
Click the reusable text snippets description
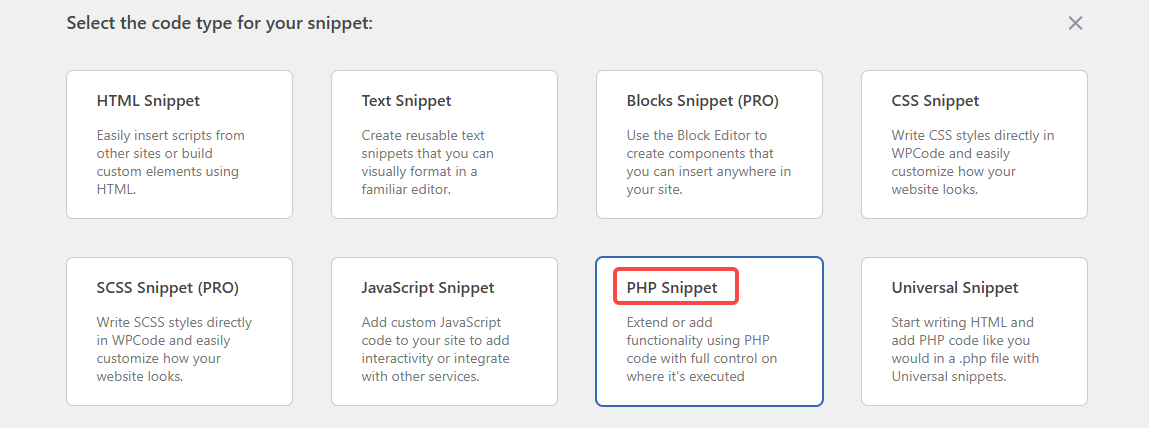click(427, 162)
